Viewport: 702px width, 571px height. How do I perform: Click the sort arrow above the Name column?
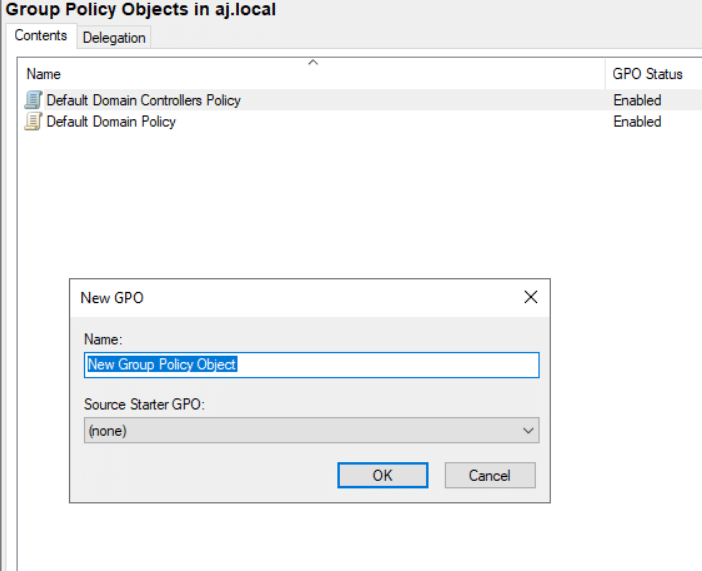pyautogui.click(x=312, y=63)
